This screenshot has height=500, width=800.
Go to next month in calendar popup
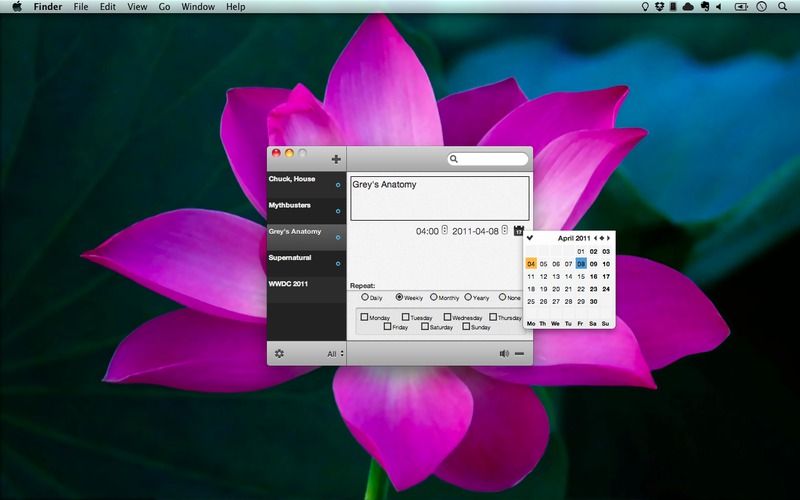(608, 238)
